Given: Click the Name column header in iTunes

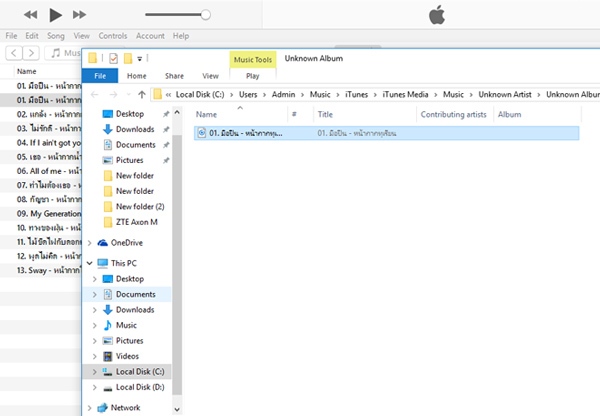Looking at the screenshot, I should pyautogui.click(x=26, y=71).
